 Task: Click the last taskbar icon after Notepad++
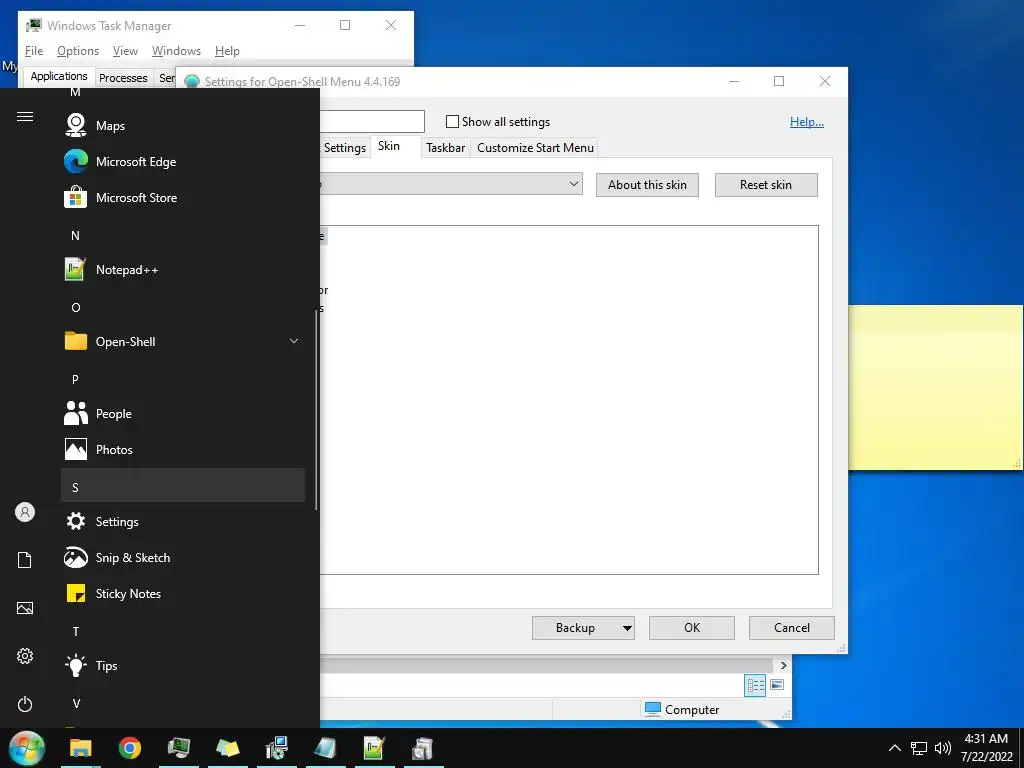(x=423, y=748)
